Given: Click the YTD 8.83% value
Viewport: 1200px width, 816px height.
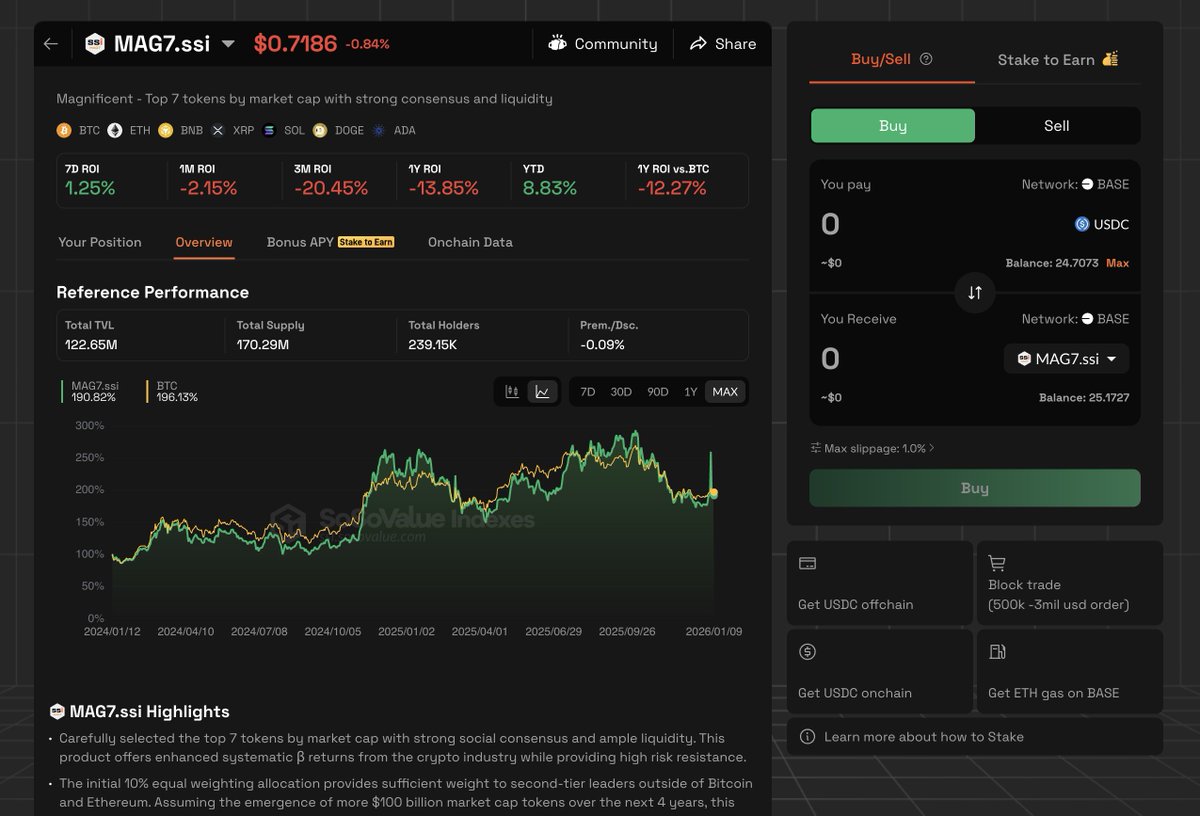Looking at the screenshot, I should pyautogui.click(x=550, y=188).
